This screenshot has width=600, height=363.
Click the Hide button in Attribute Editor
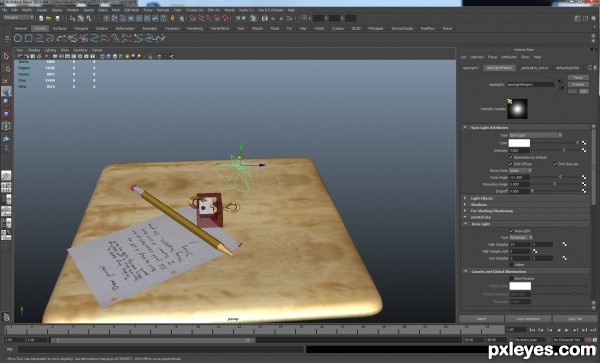[x=584, y=91]
